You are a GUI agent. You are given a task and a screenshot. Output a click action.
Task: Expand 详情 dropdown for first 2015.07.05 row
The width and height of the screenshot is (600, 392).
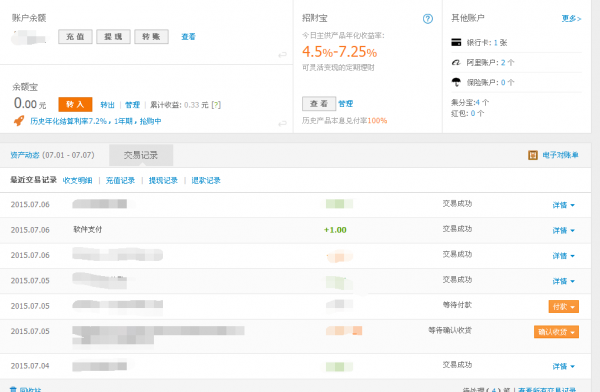[x=563, y=281]
